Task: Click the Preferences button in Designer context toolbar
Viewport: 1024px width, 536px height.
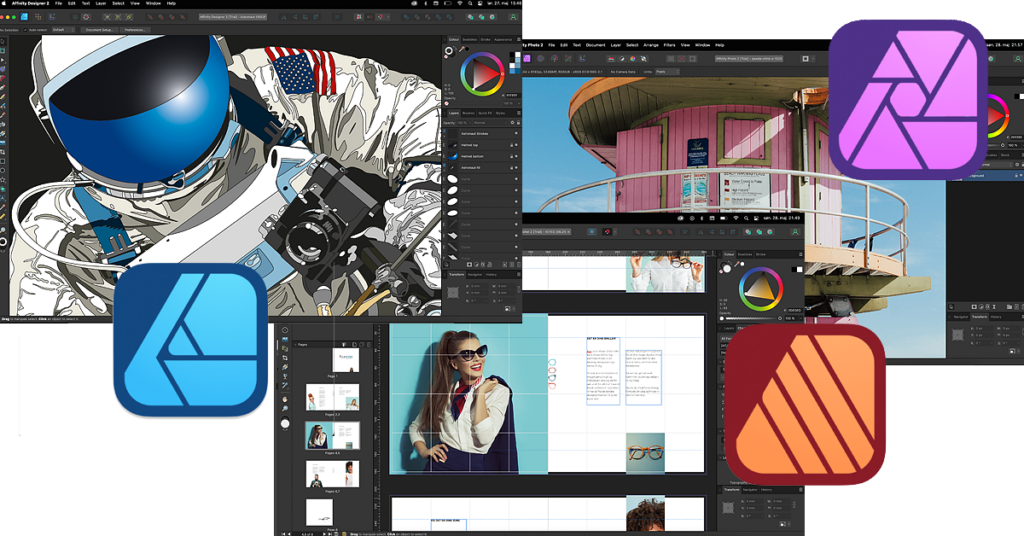Action: 135,30
